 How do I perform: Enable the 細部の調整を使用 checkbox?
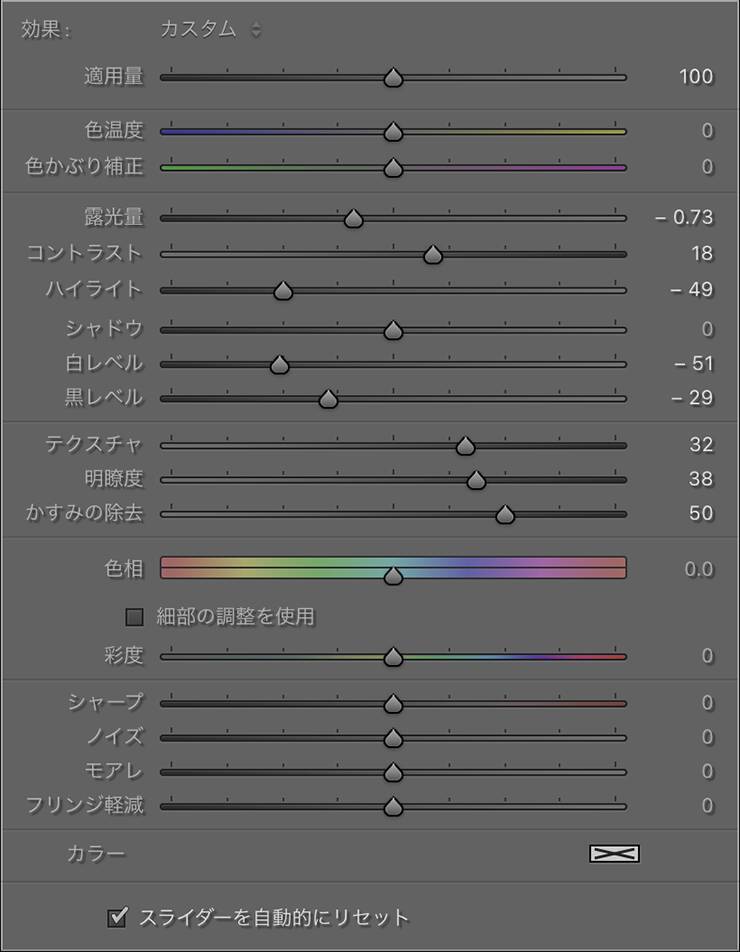pyautogui.click(x=134, y=617)
